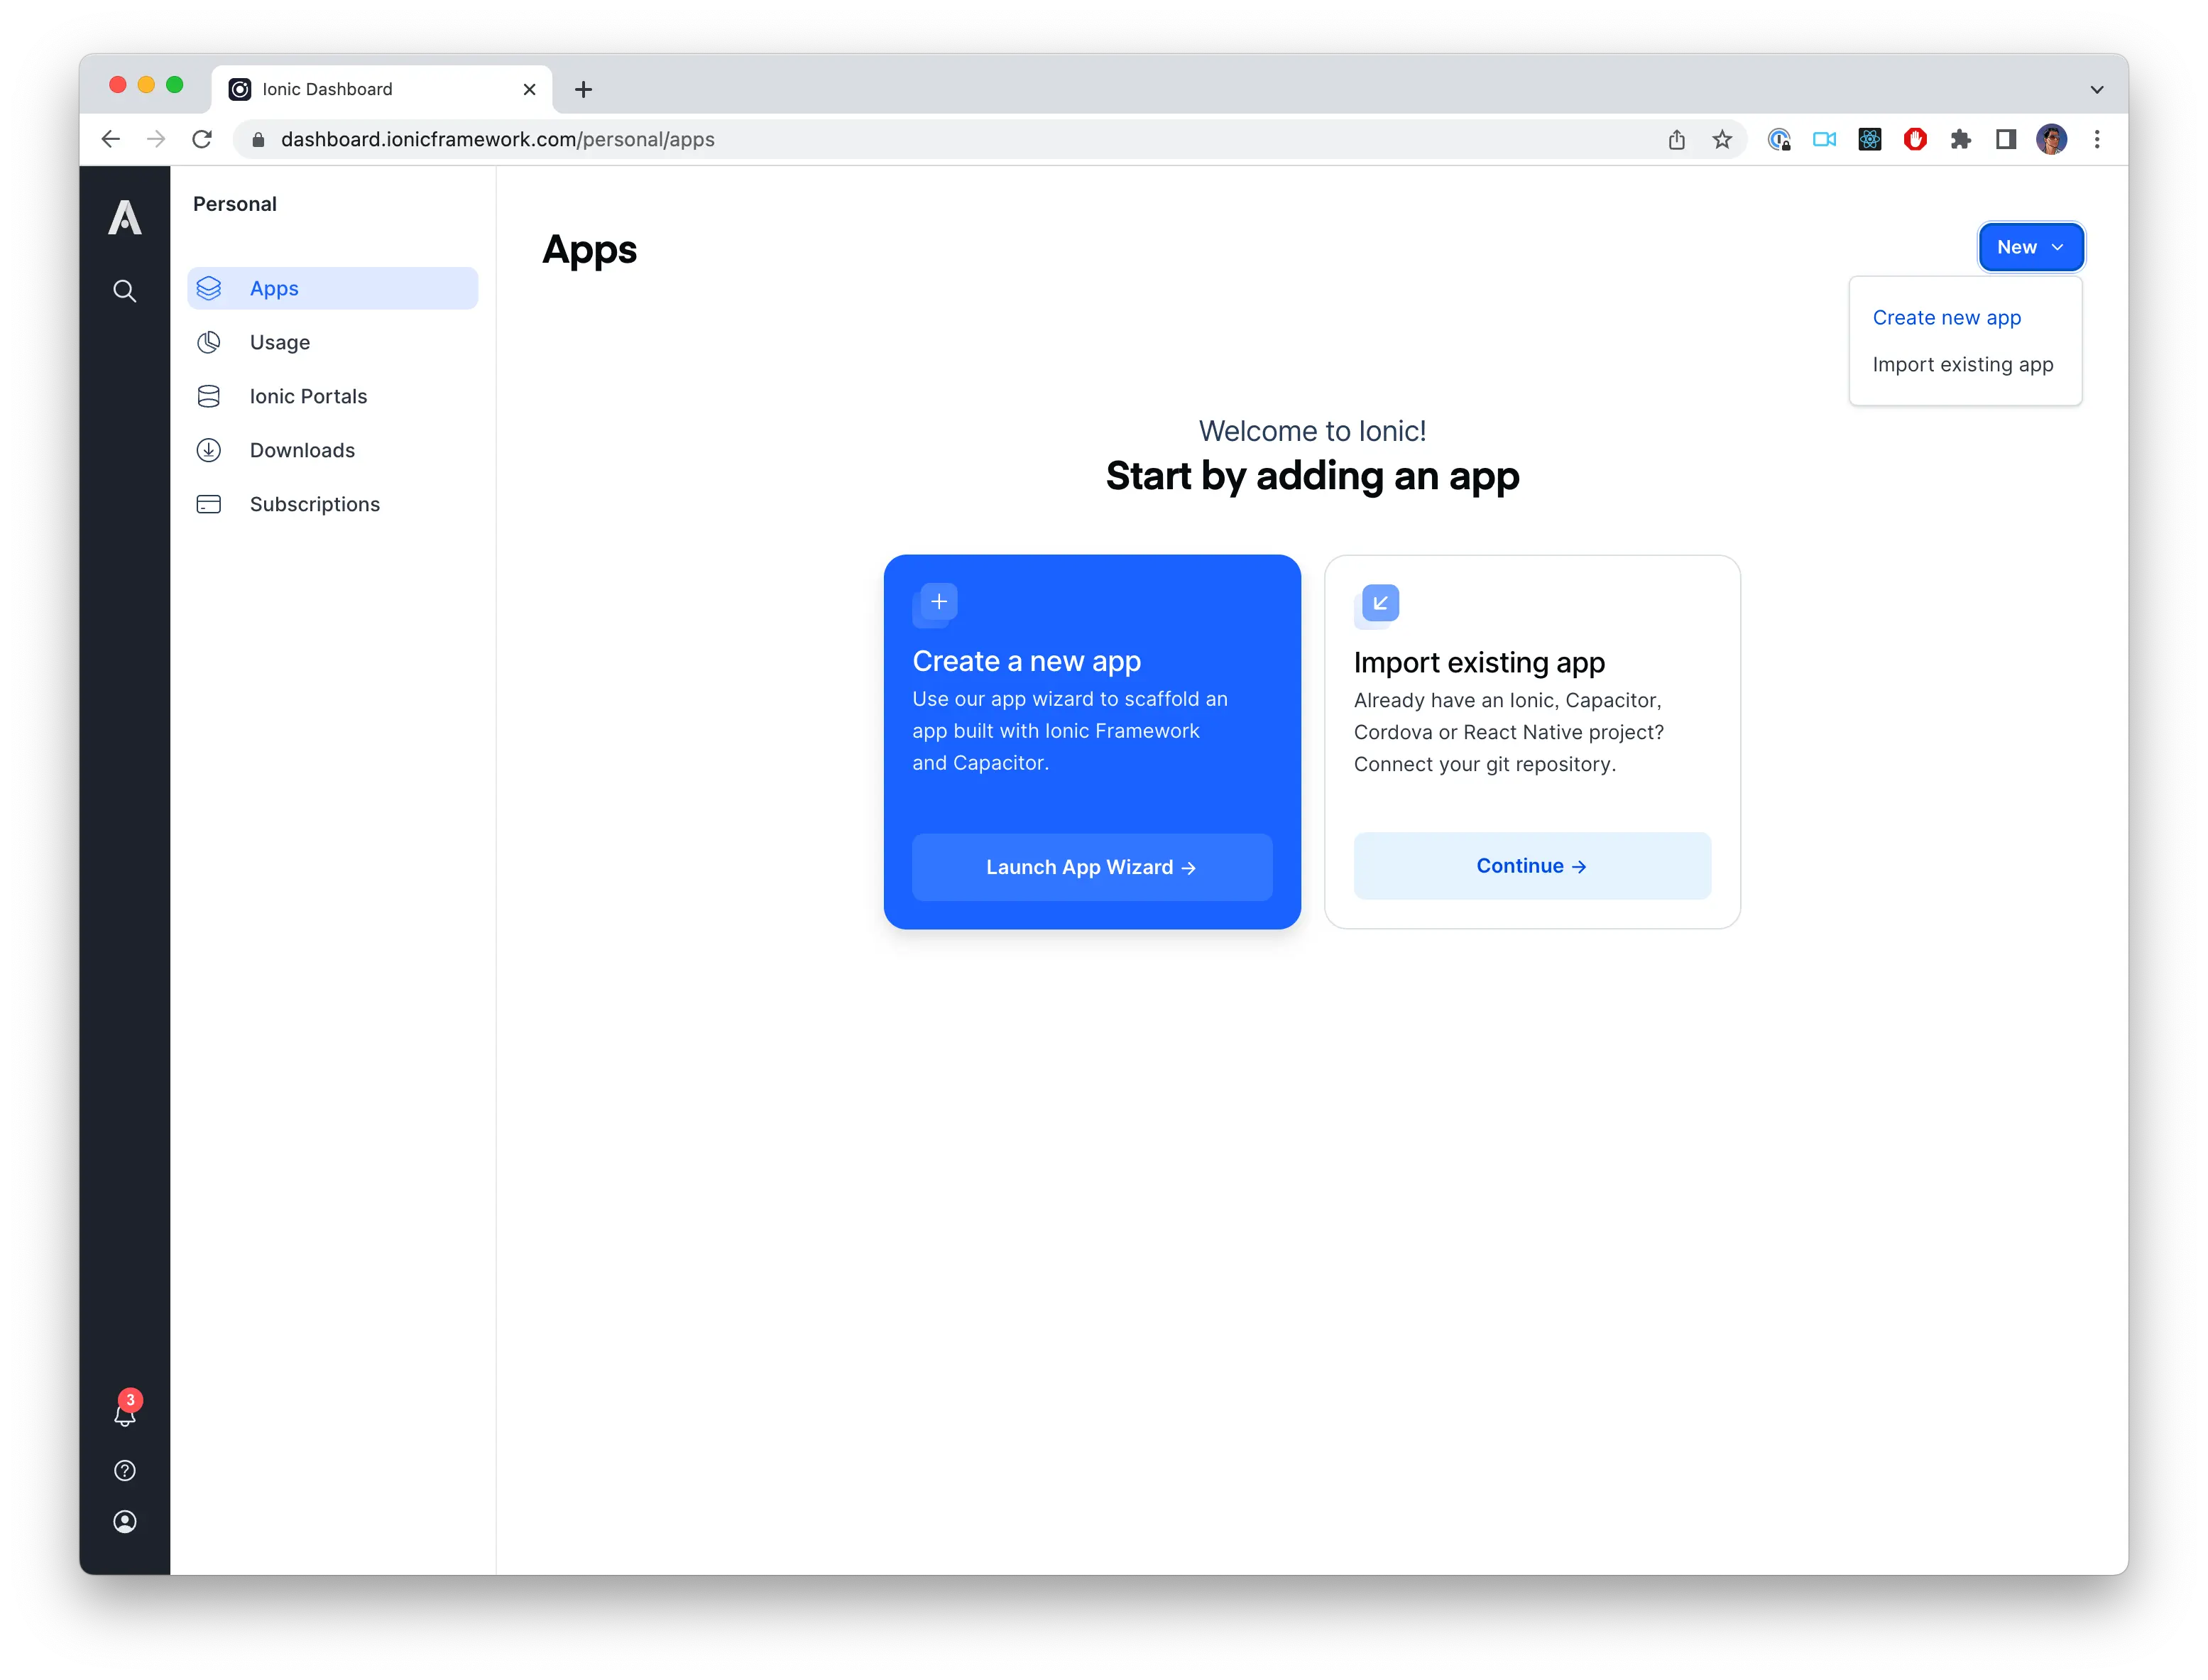This screenshot has height=1680, width=2208.
Task: Select Create new app from the dropdown
Action: (1946, 318)
